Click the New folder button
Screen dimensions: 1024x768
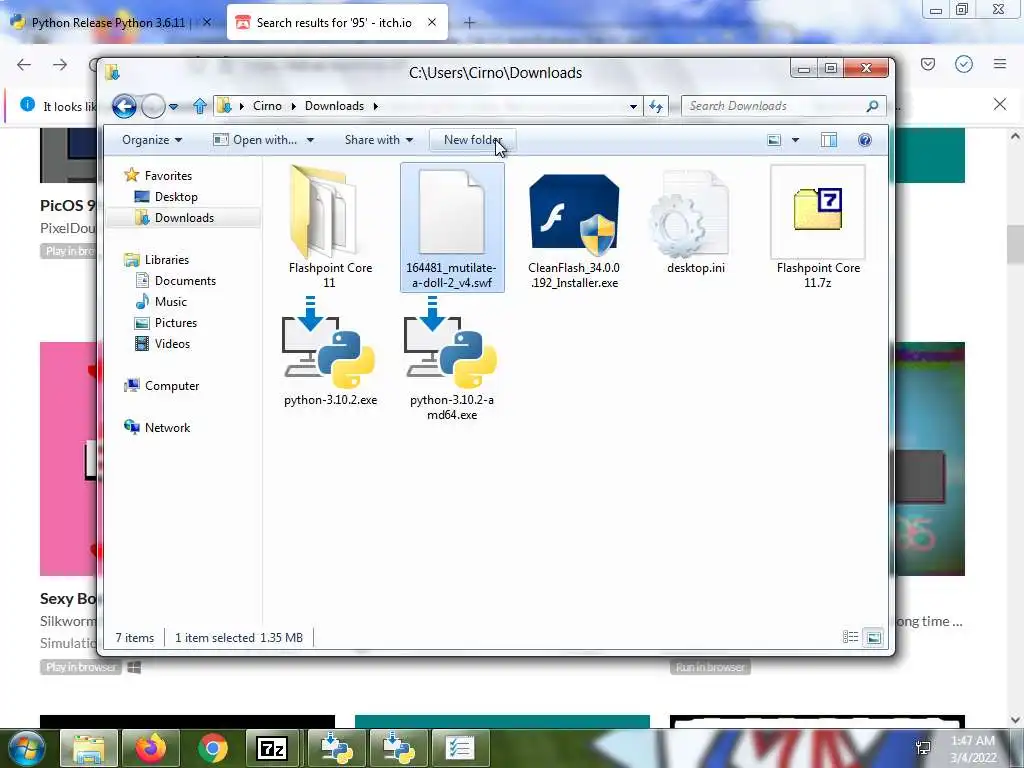473,140
